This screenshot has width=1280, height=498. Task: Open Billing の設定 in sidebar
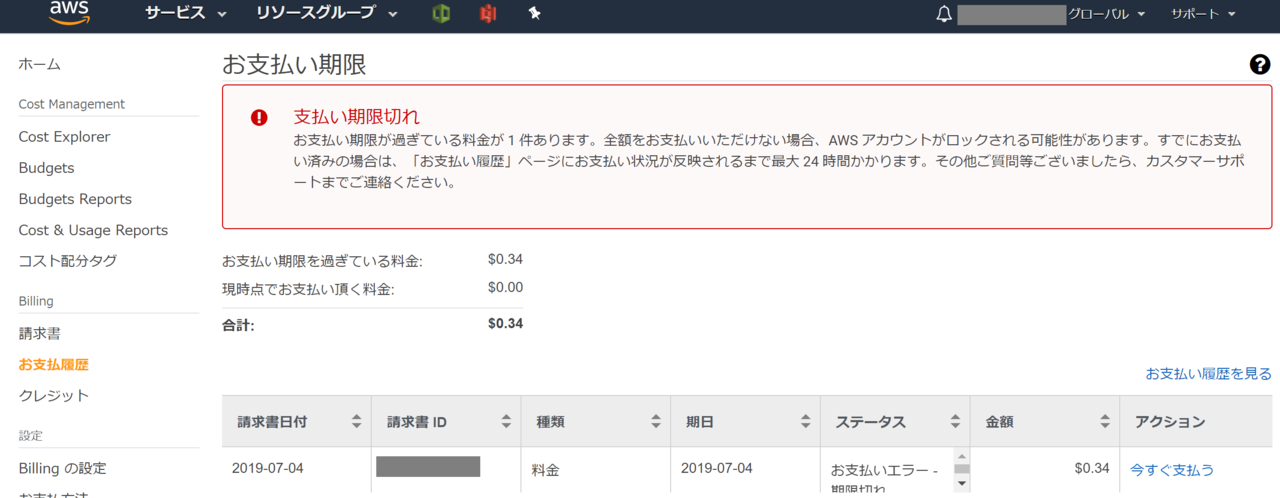coord(62,468)
